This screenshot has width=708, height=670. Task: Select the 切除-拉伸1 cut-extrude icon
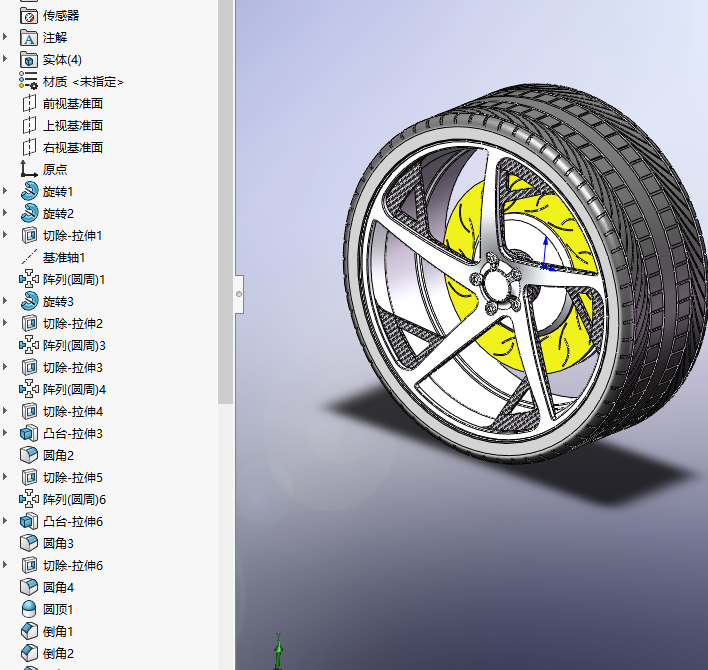tap(29, 235)
